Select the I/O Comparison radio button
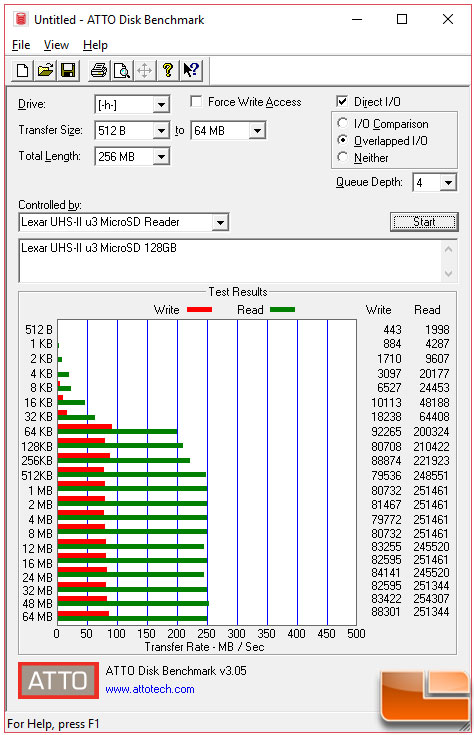This screenshot has height=735, width=474. (x=343, y=123)
